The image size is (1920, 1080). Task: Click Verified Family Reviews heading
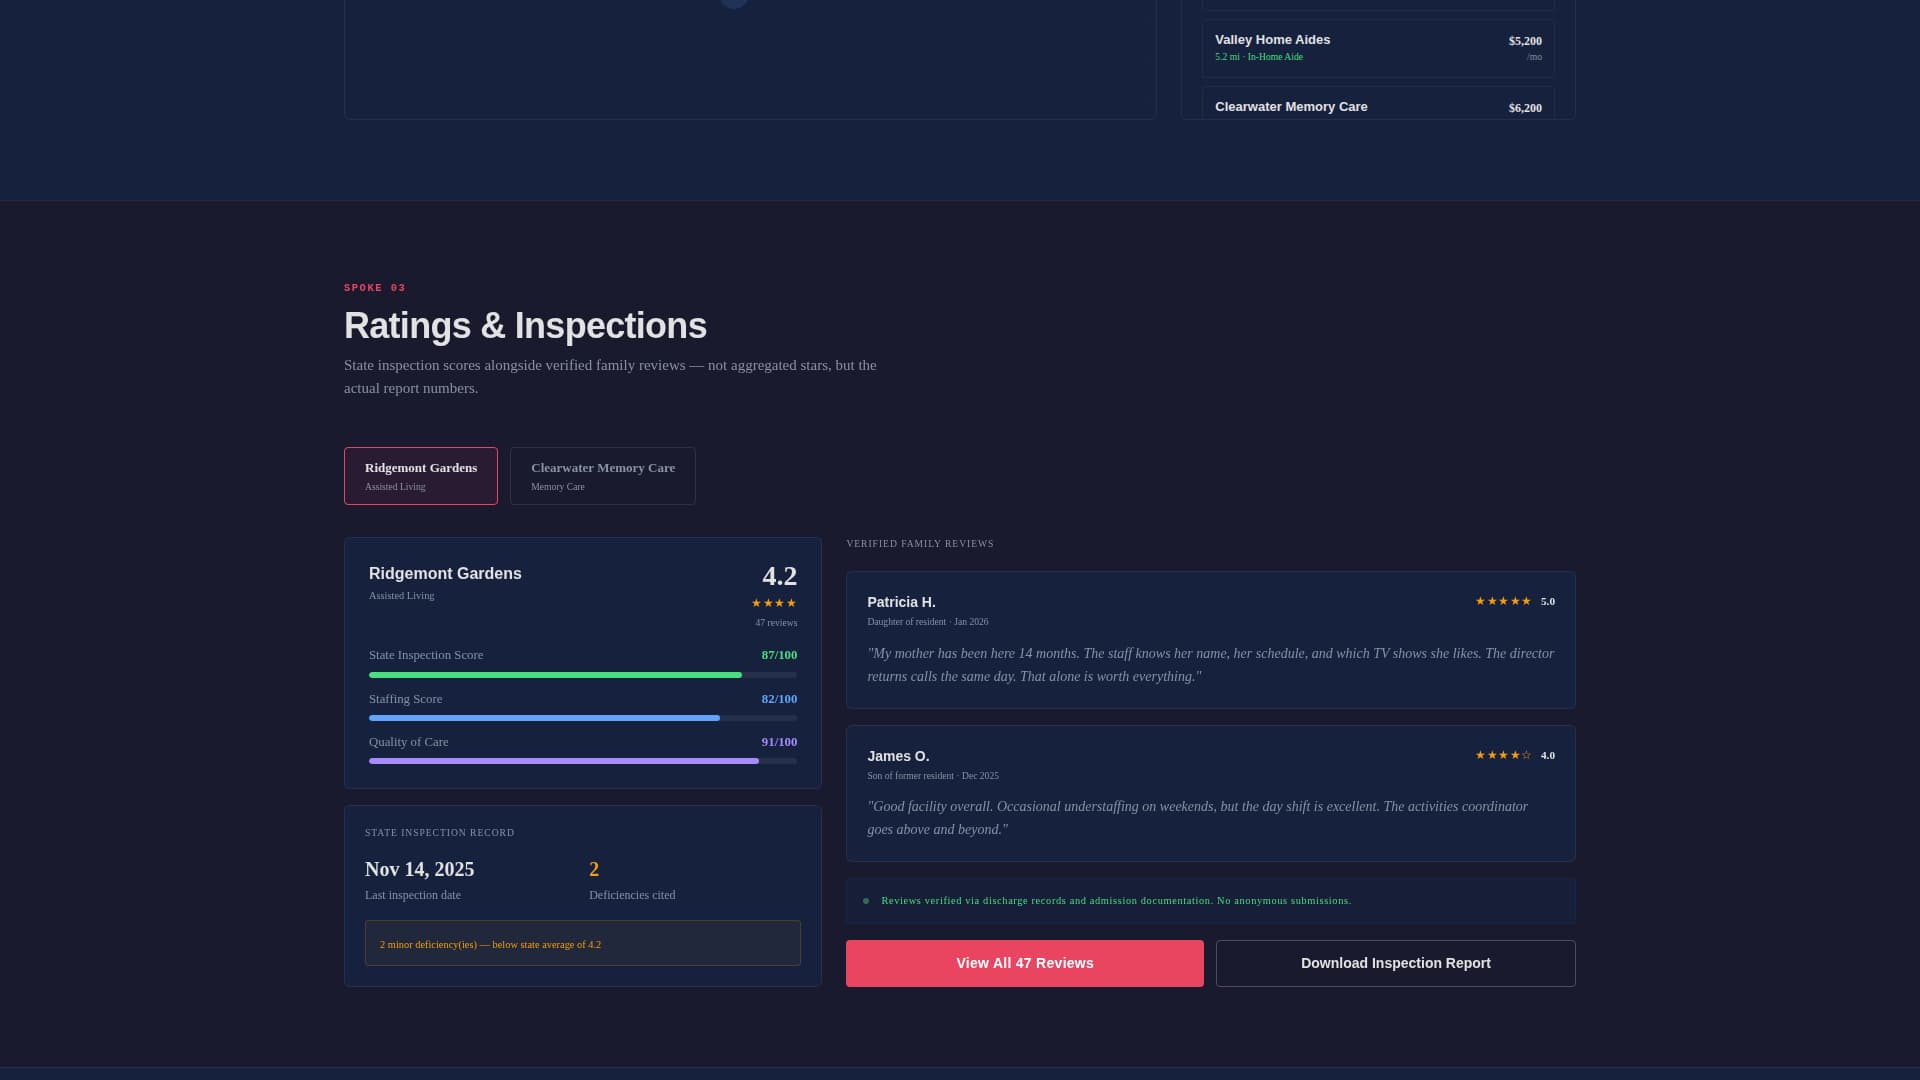(920, 544)
